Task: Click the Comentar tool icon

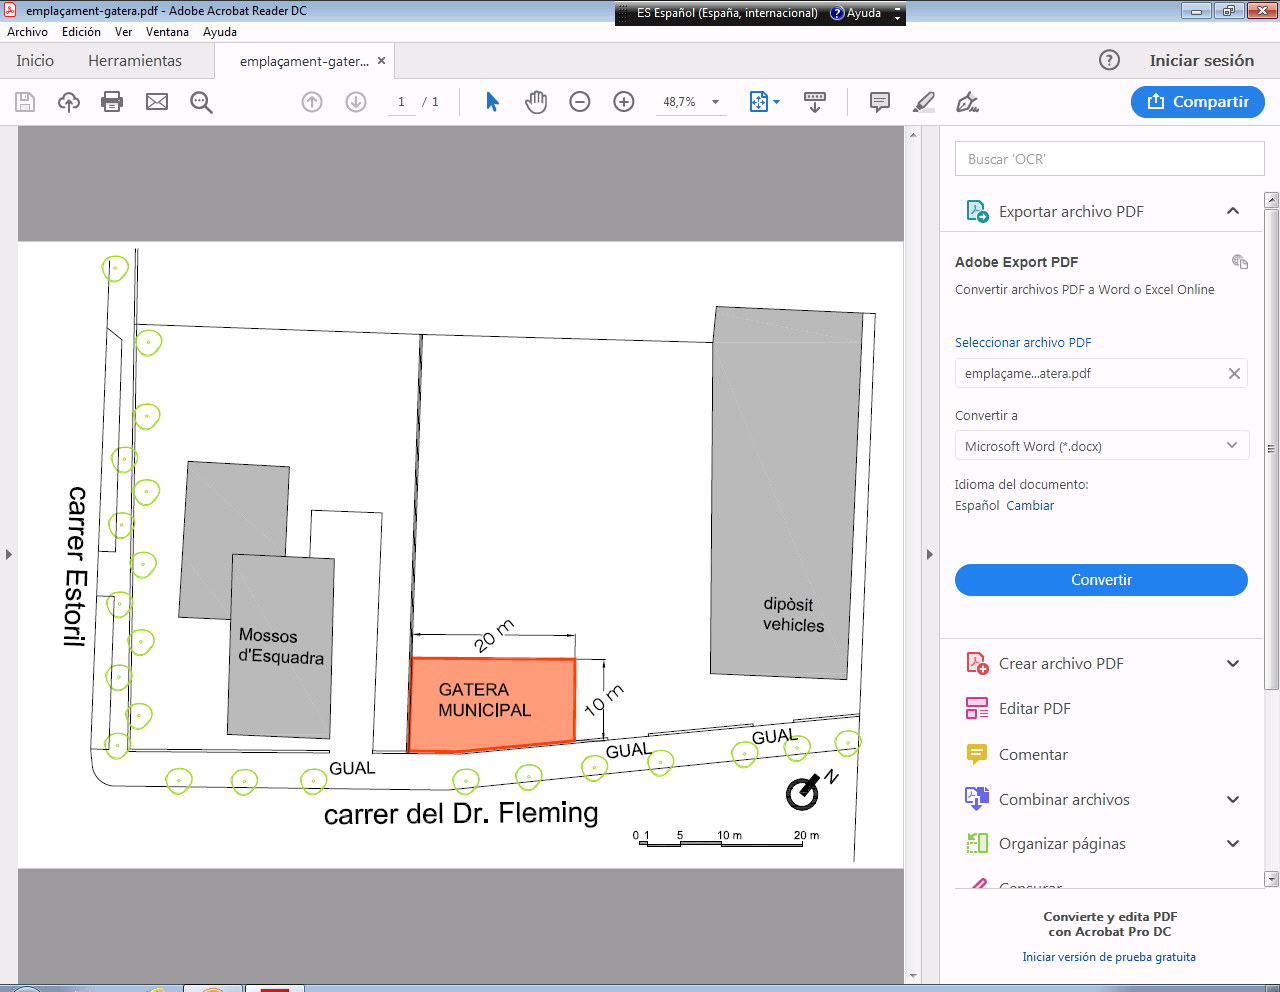Action: coord(977,754)
